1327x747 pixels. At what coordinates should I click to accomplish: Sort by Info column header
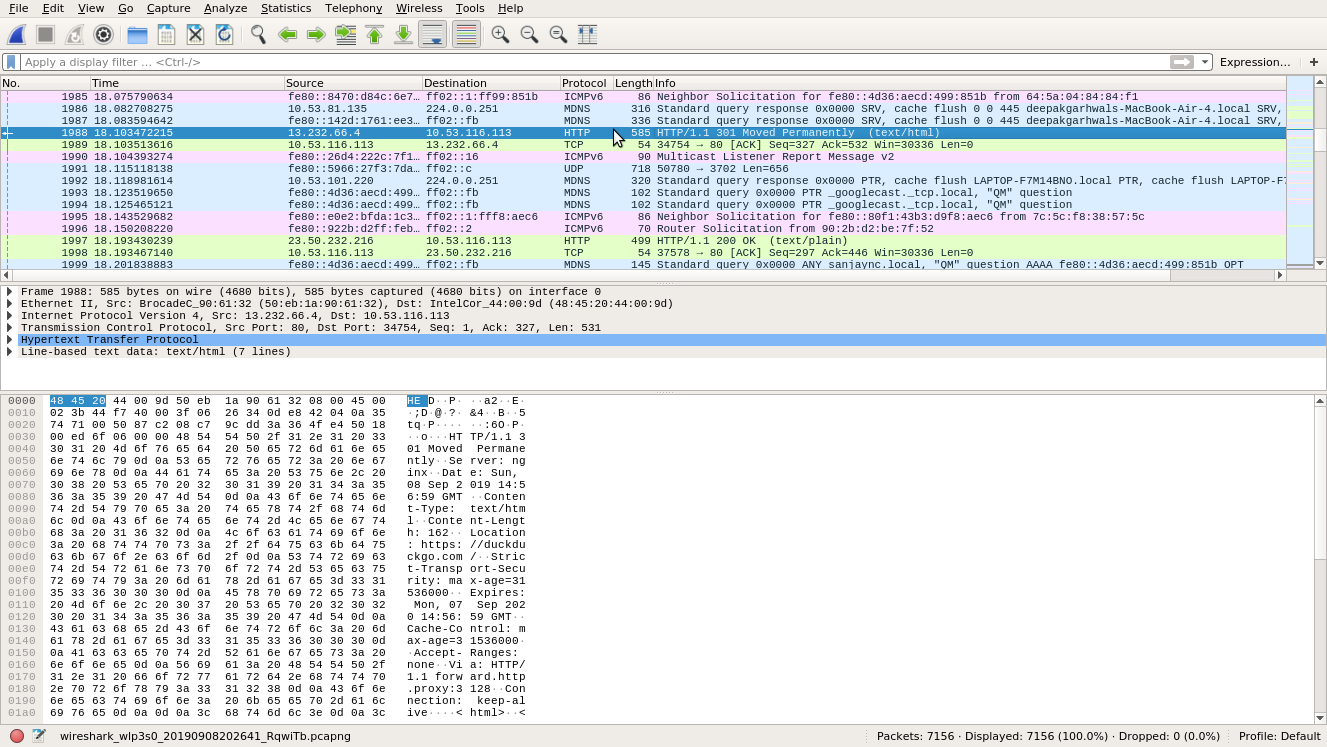click(969, 83)
